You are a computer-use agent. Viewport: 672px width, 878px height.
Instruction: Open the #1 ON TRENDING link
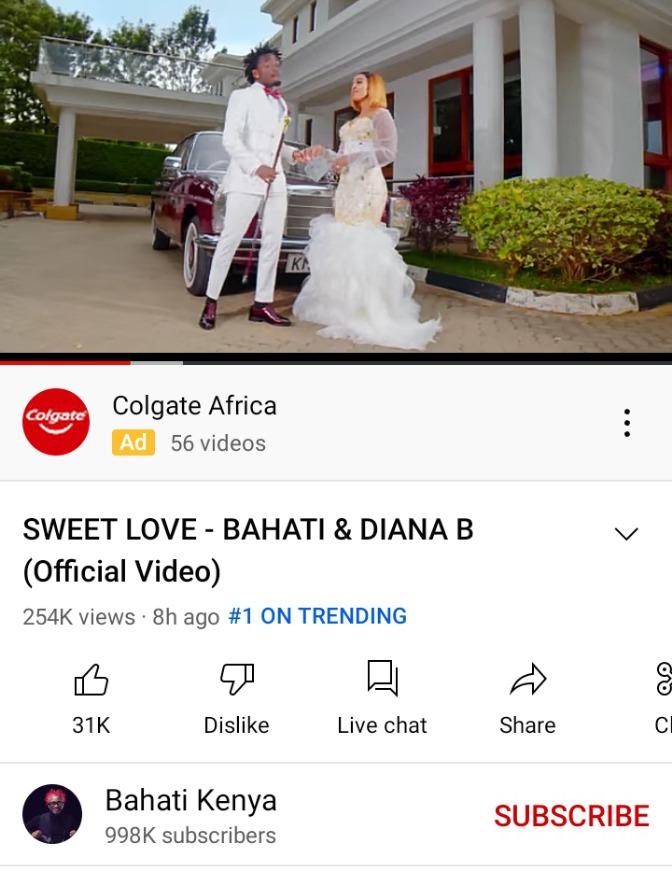tap(318, 617)
